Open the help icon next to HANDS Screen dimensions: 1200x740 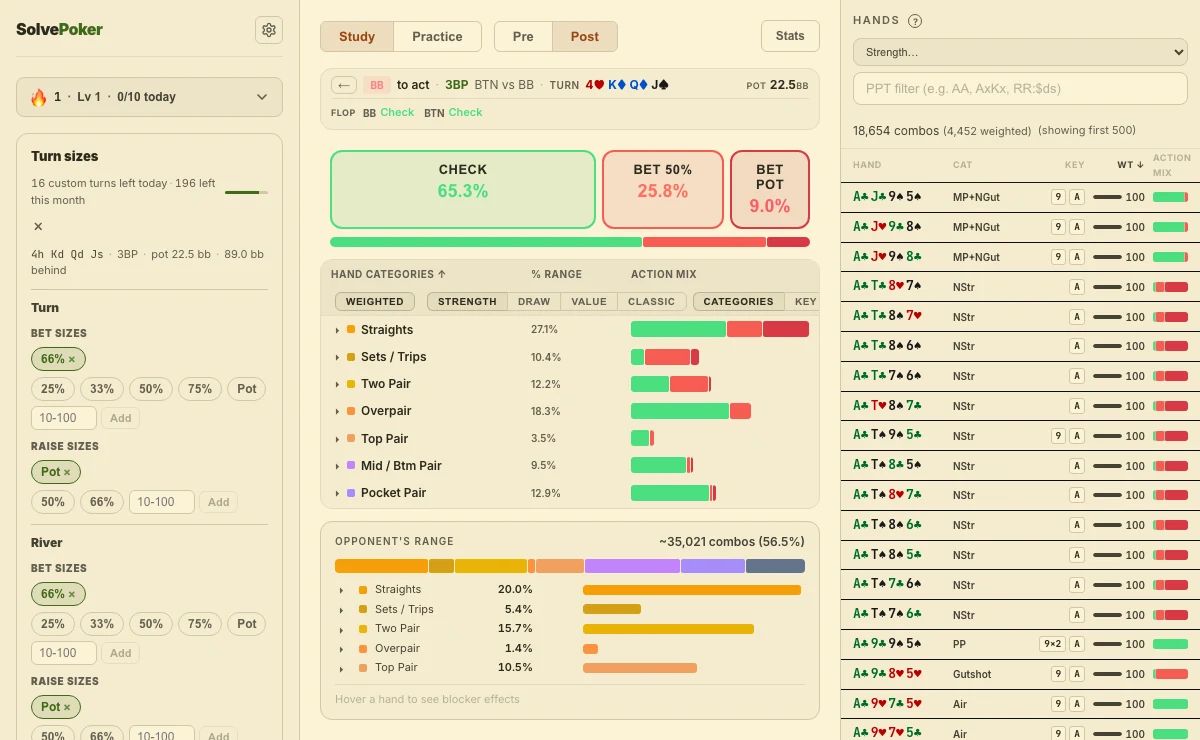[915, 21]
